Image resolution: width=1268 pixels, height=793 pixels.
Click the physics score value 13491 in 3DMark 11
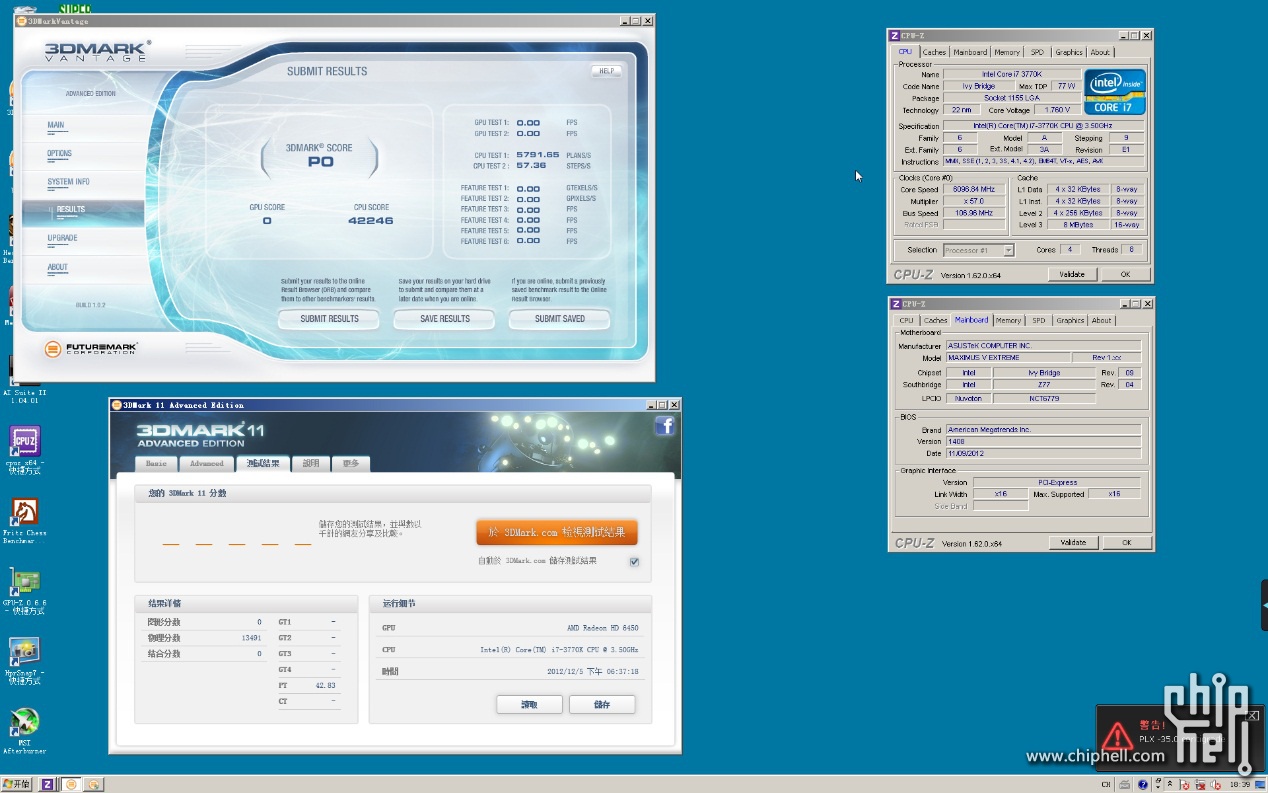point(251,638)
